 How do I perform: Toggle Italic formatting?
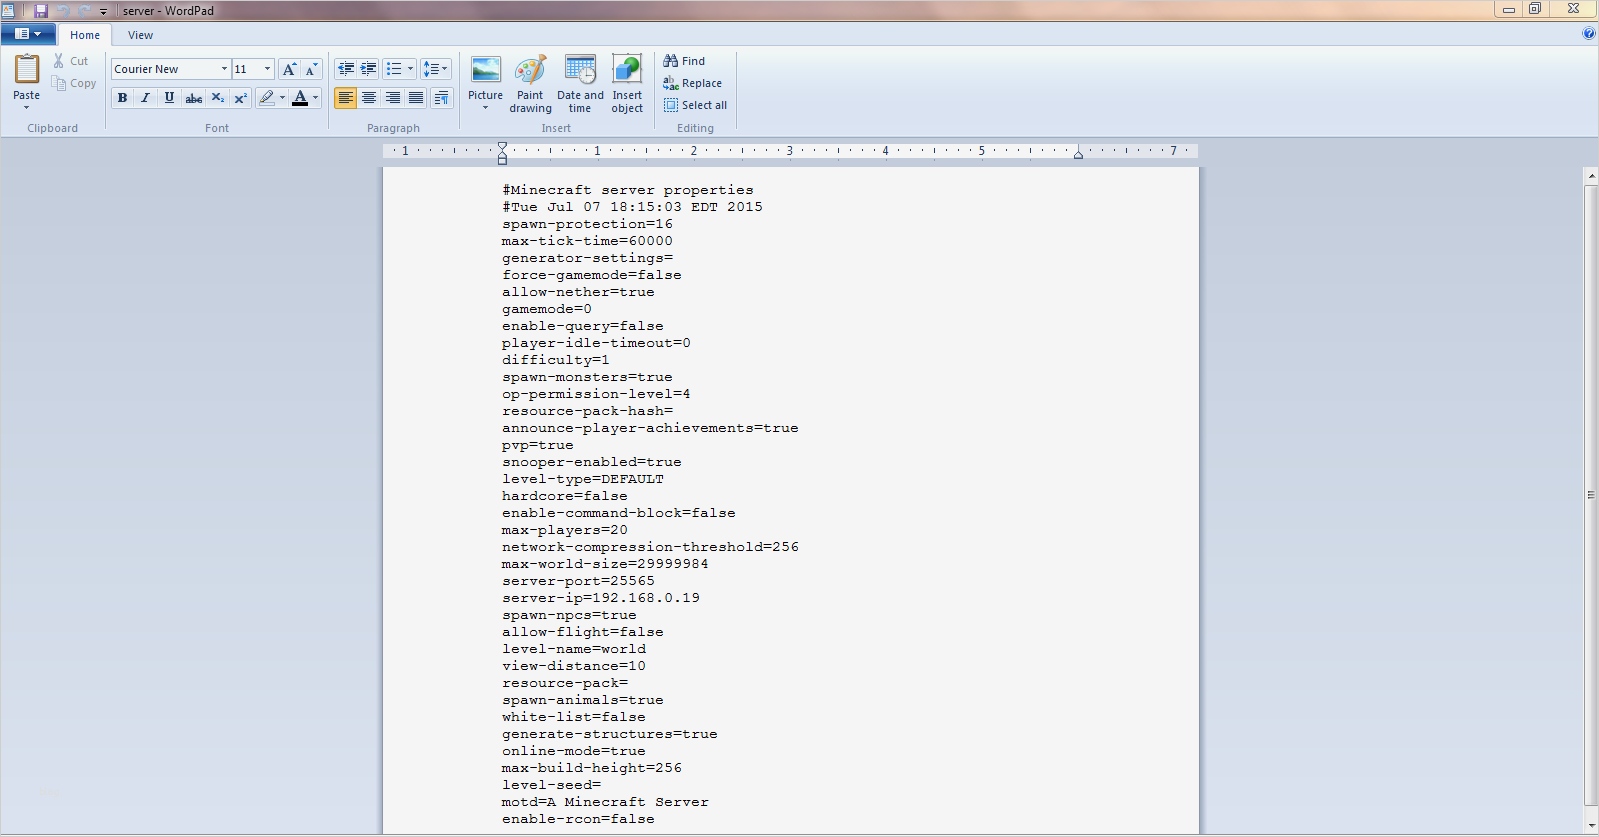[x=146, y=98]
